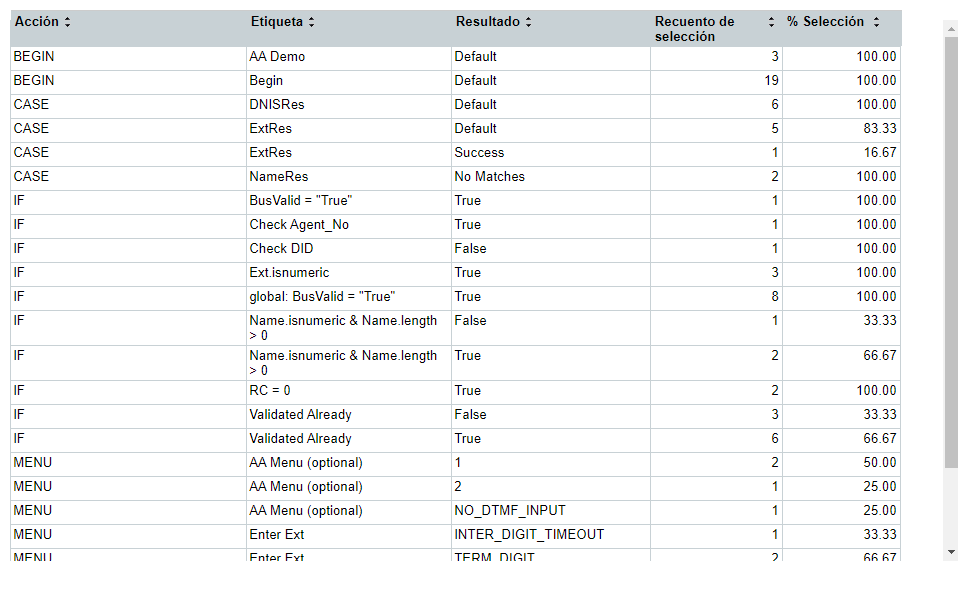
Task: Click the % Selección sort arrows
Action: (876, 22)
